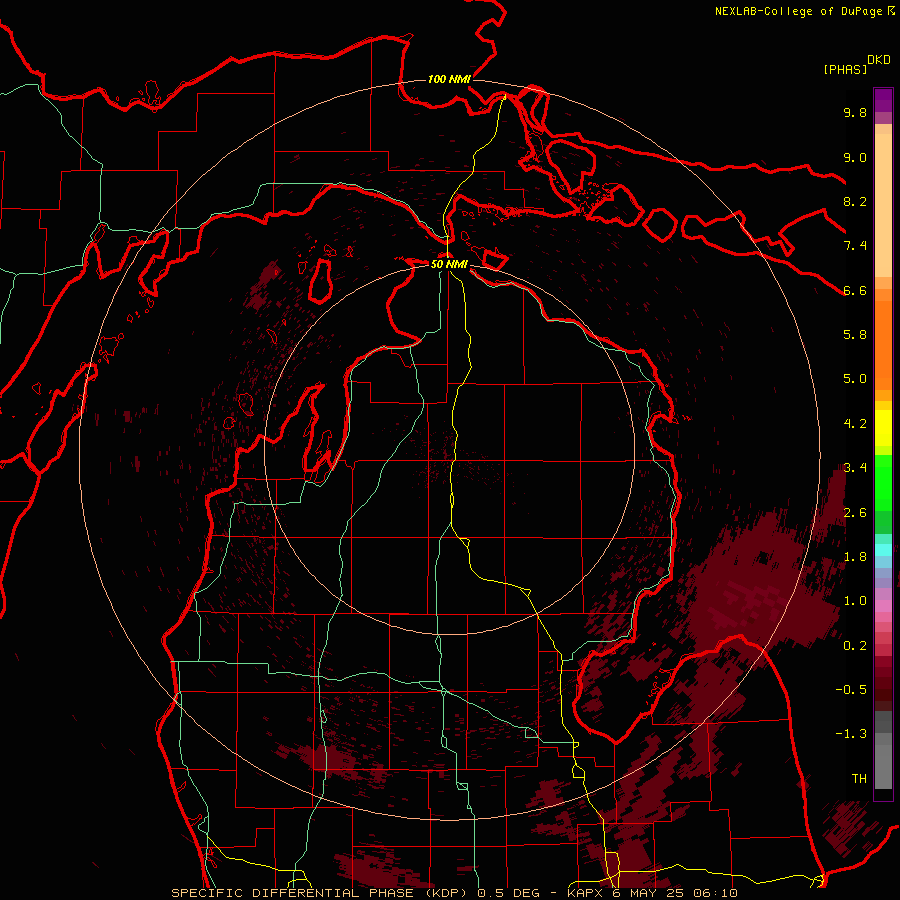Click the 1.0 legend value
Screen dimensions: 900x900
click(x=855, y=601)
